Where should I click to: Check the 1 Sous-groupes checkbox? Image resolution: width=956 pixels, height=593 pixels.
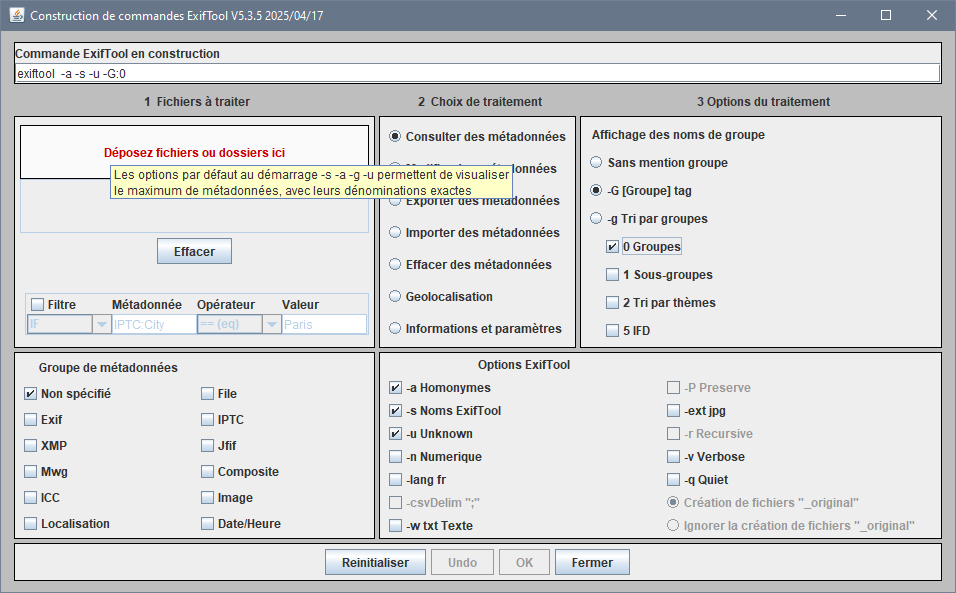pyautogui.click(x=613, y=275)
